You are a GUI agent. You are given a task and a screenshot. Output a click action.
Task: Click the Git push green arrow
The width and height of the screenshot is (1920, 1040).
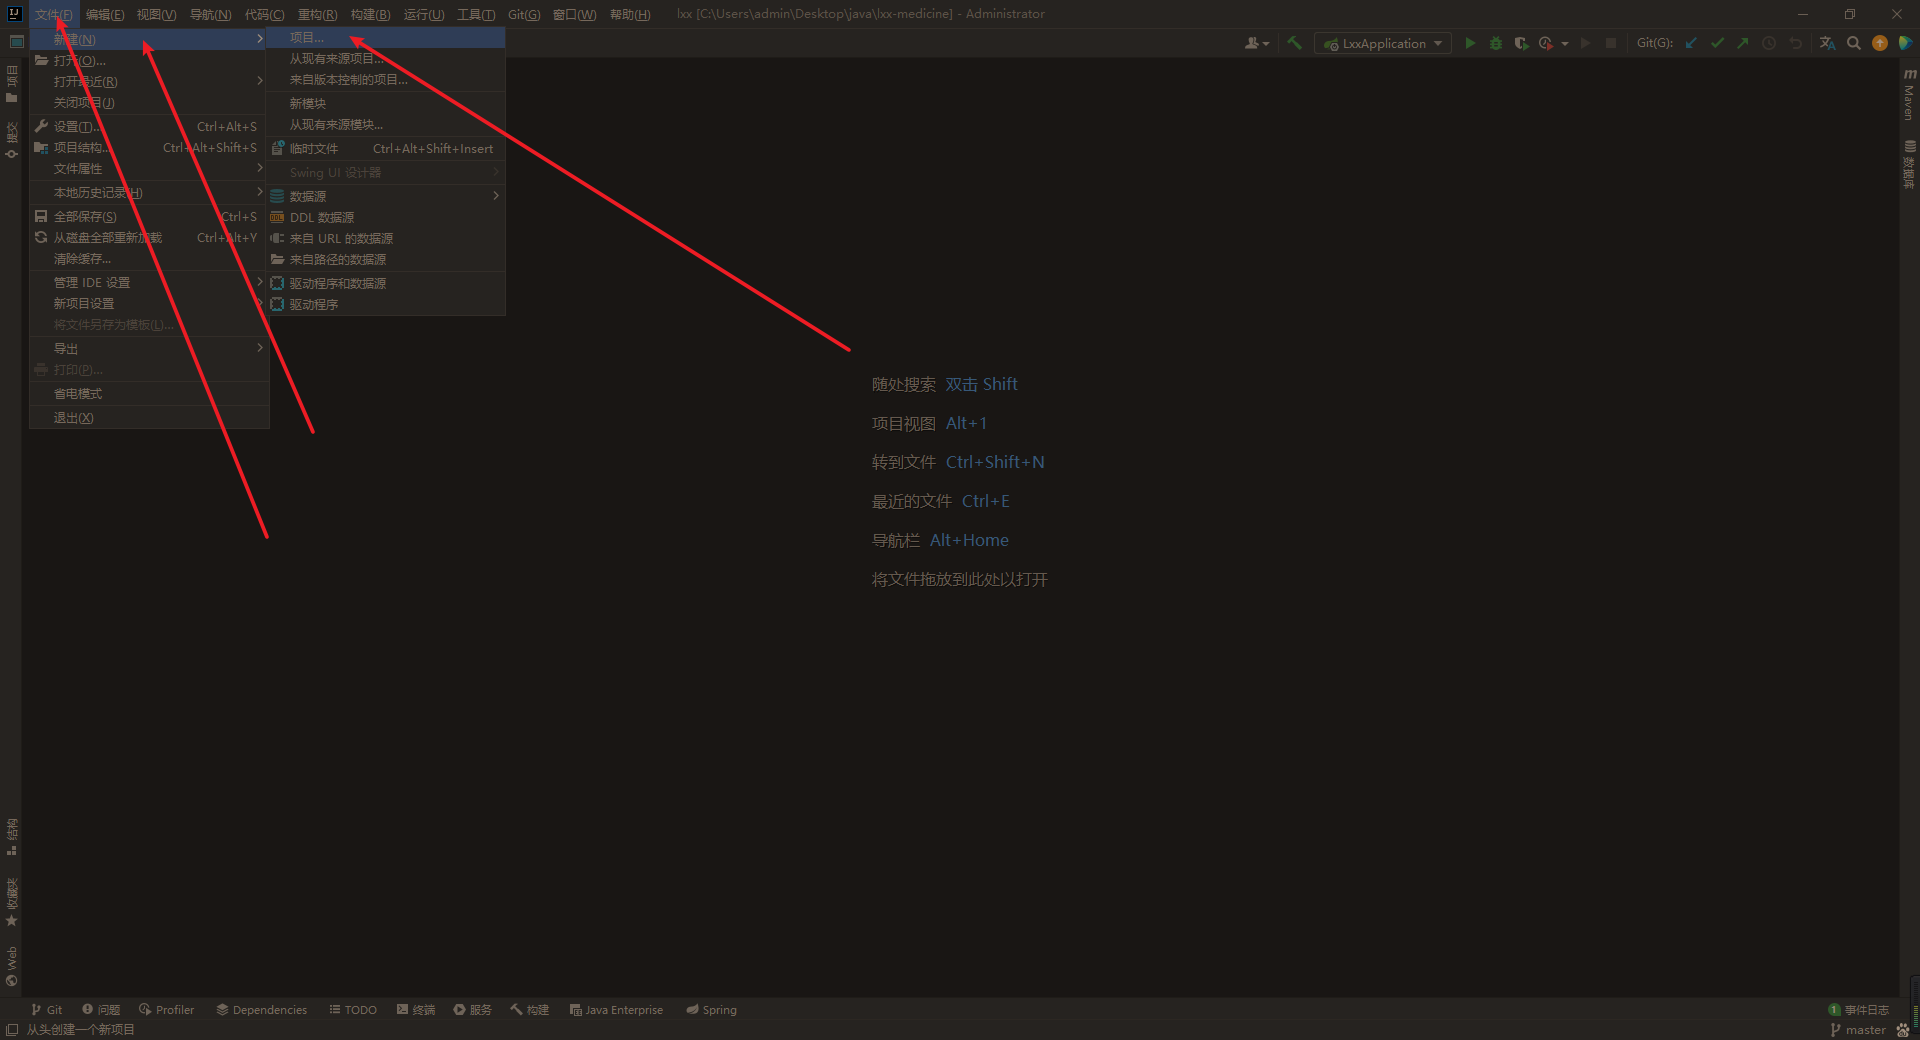tap(1743, 43)
